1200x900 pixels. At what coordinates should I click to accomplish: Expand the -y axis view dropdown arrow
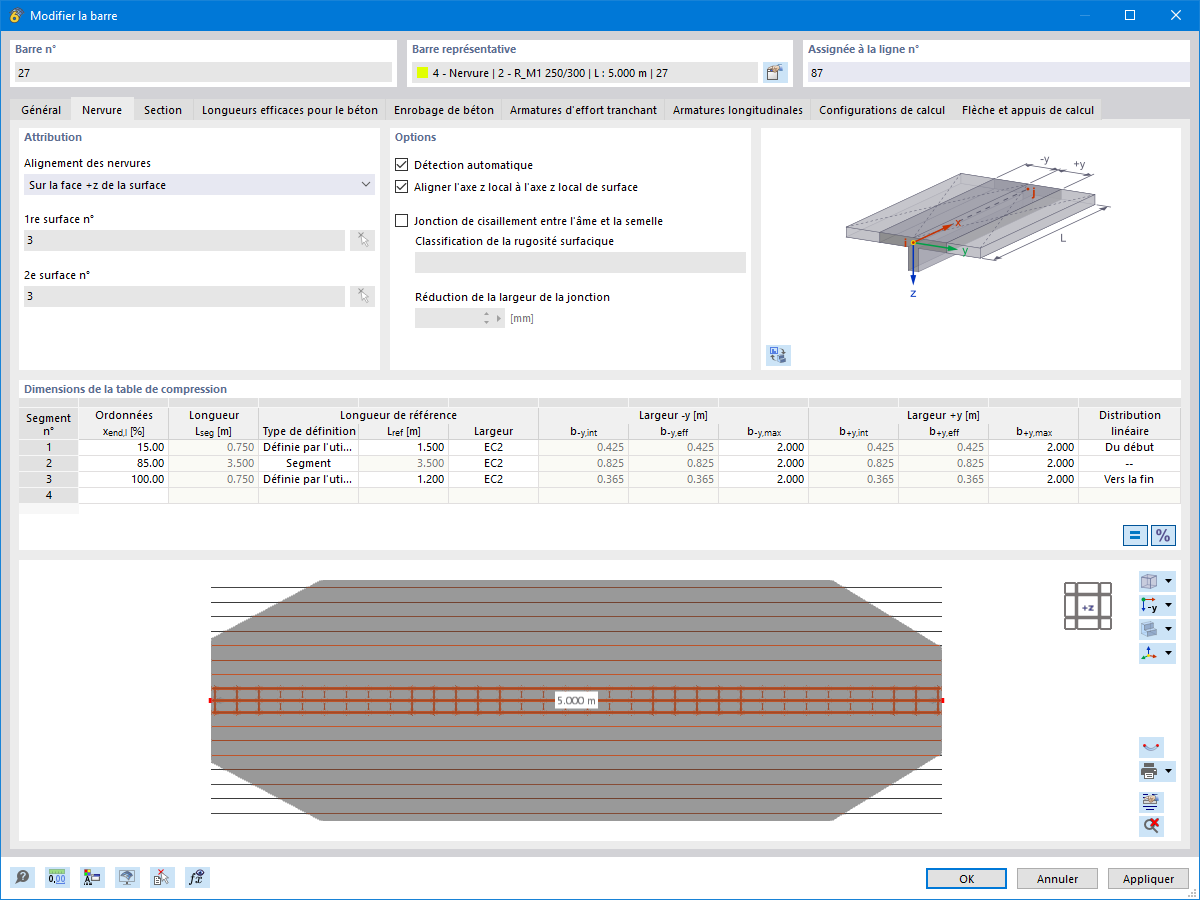coord(1169,605)
